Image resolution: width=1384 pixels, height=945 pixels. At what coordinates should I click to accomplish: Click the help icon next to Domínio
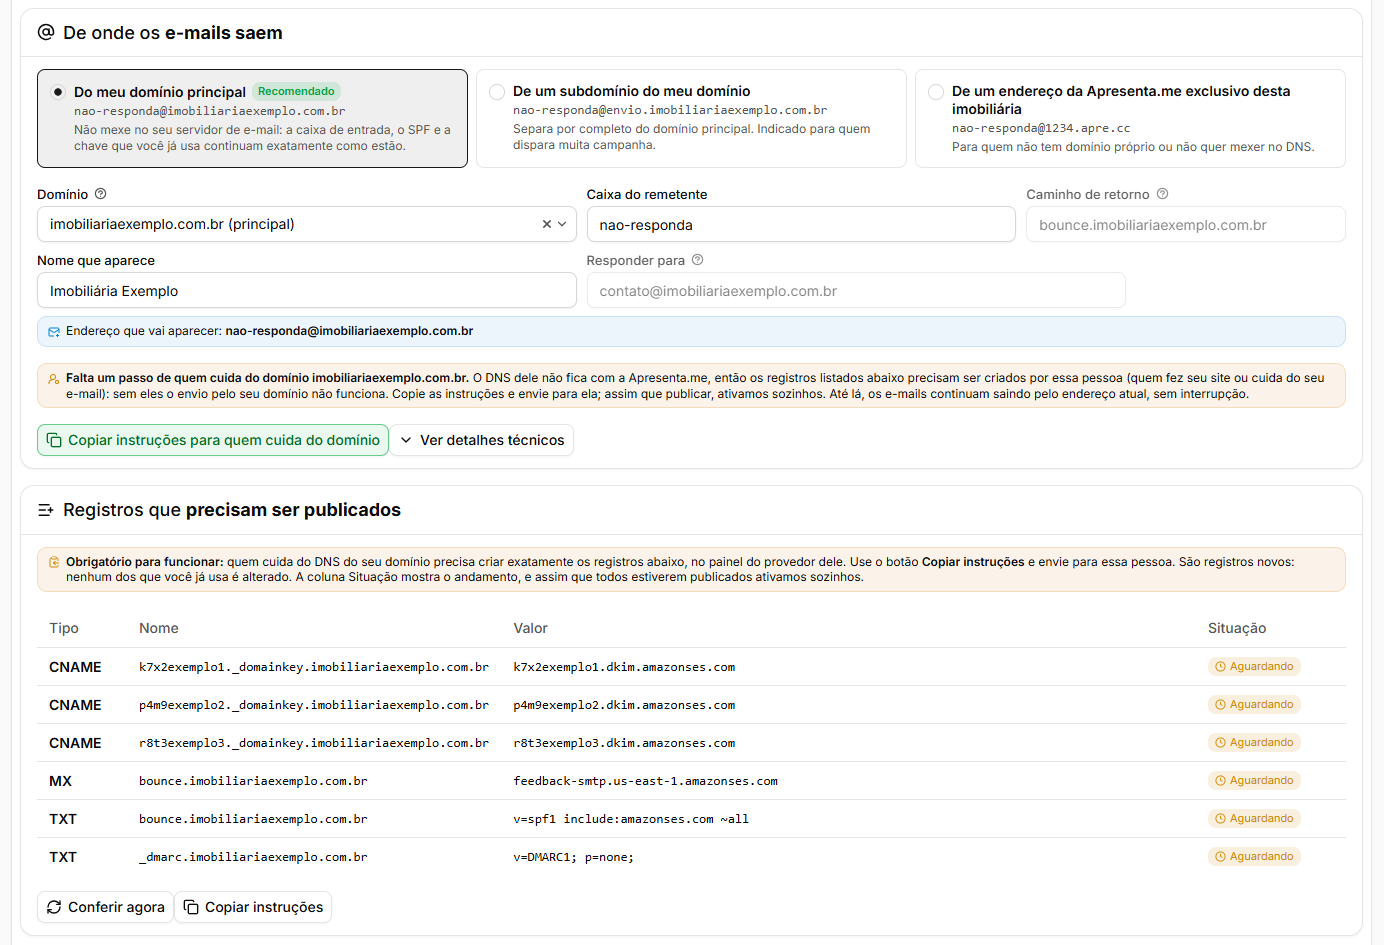pyautogui.click(x=100, y=194)
